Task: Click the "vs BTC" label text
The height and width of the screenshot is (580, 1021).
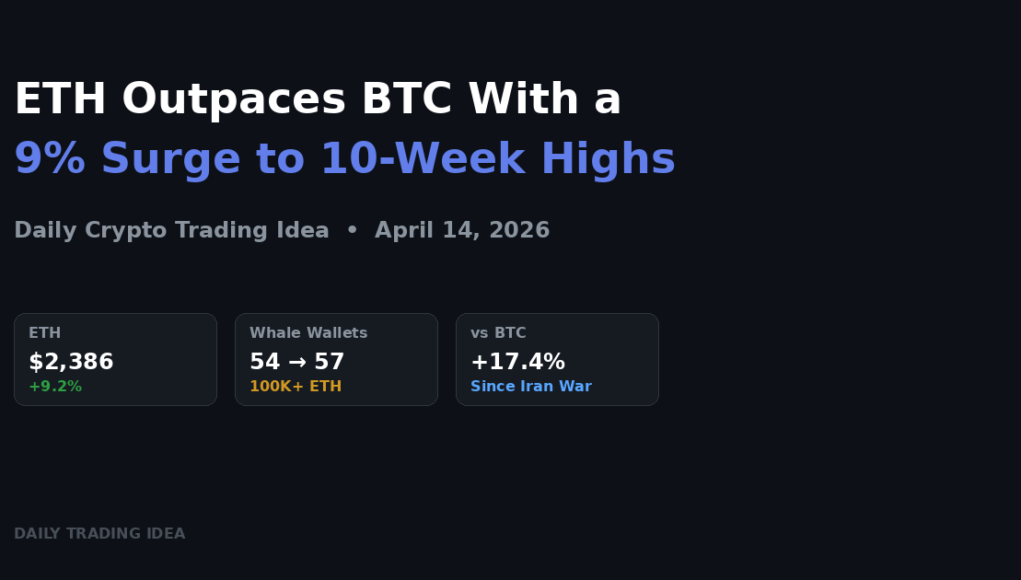Action: [x=498, y=333]
